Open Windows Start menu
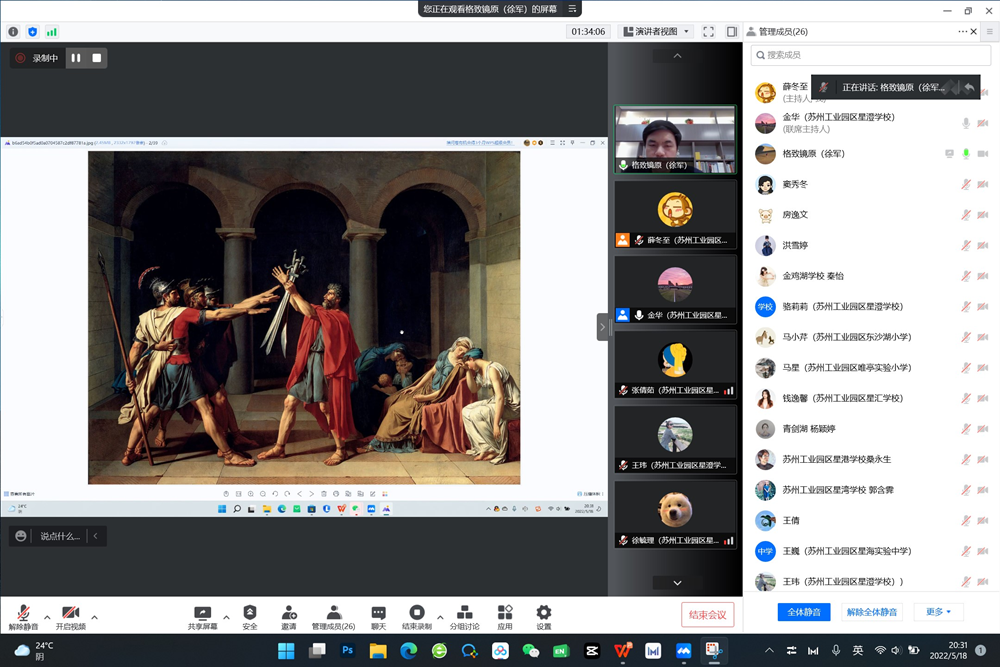This screenshot has width=1000, height=667. tap(286, 650)
